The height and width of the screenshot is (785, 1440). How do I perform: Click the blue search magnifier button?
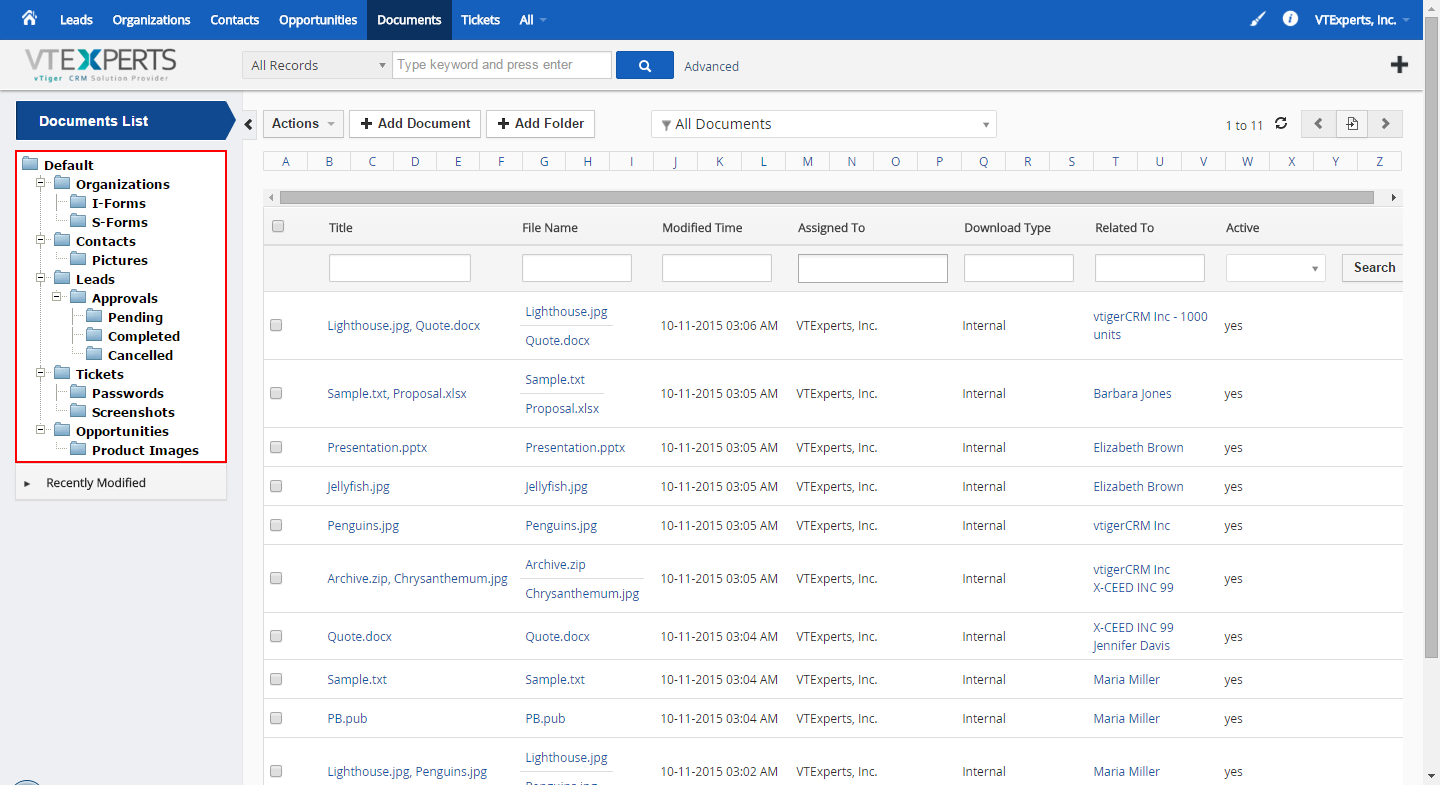[x=645, y=65]
